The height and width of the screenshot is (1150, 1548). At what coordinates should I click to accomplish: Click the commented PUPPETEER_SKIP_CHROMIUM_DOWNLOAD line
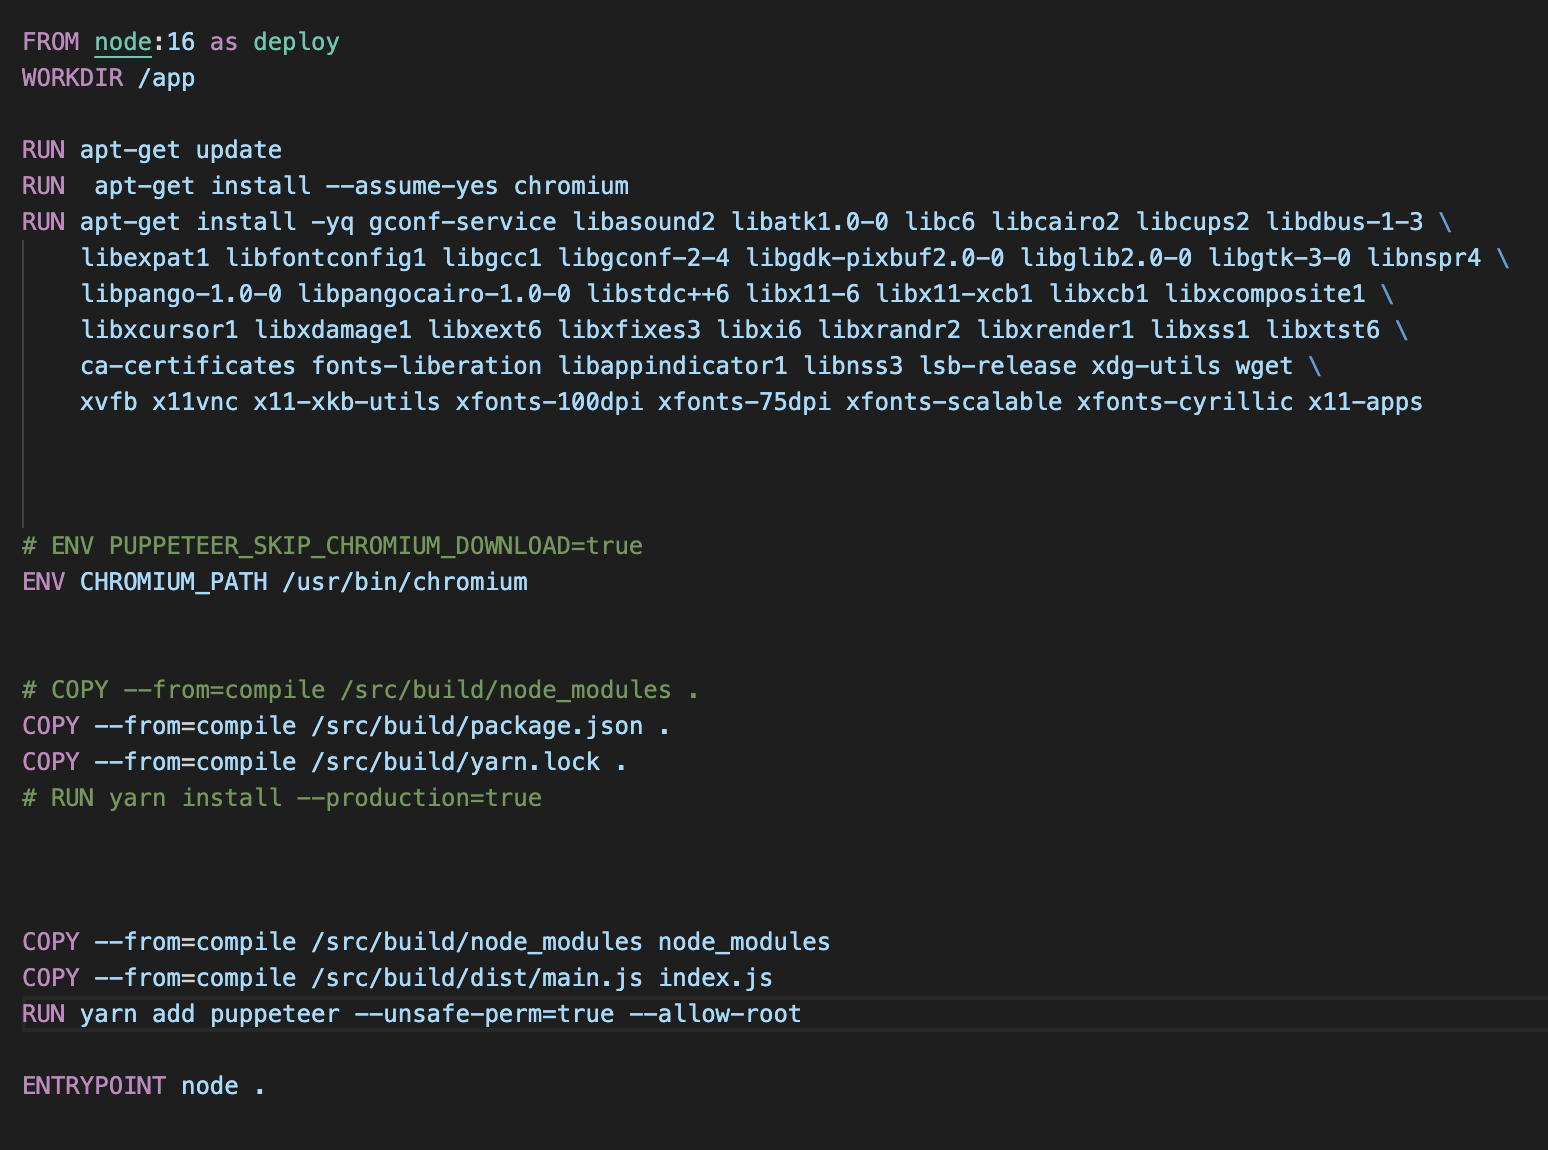coord(330,545)
